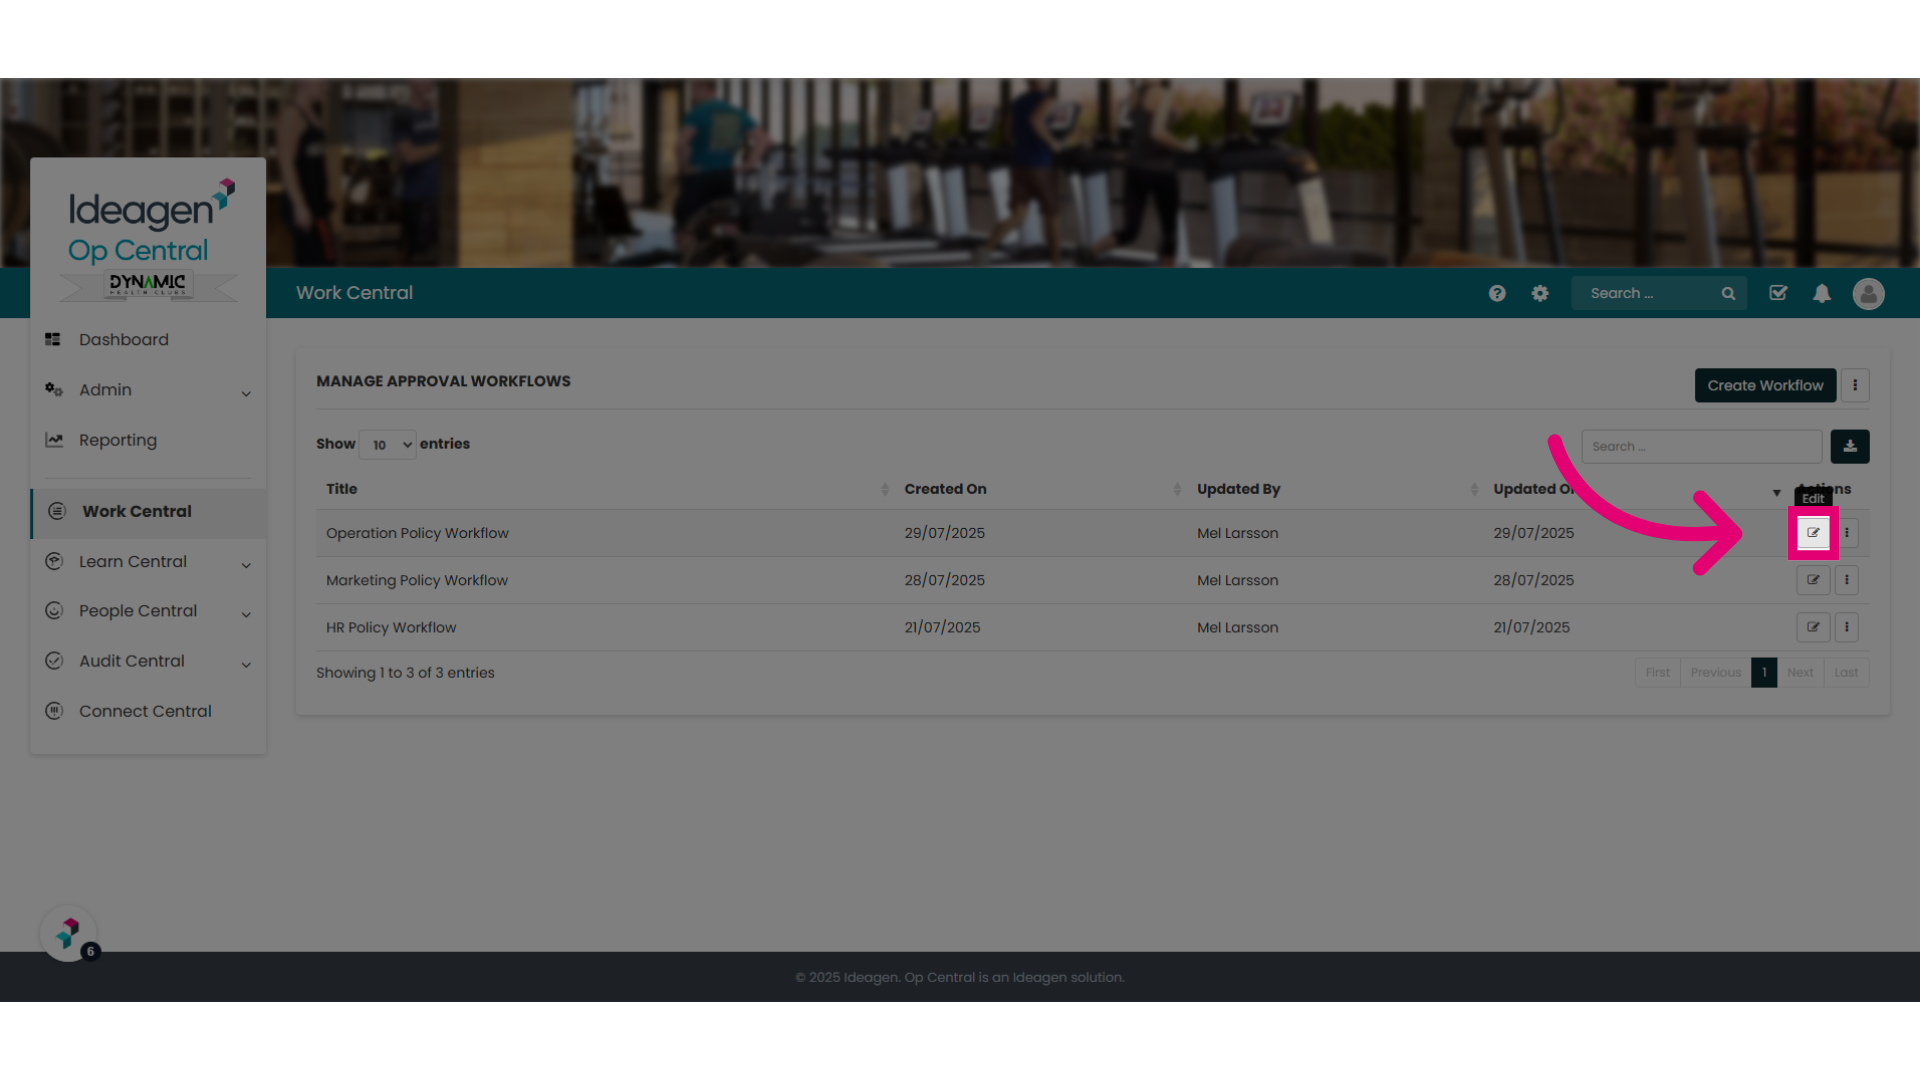Click Mel Larsson in Operation Policy row
This screenshot has height=1080, width=1920.
click(1237, 533)
